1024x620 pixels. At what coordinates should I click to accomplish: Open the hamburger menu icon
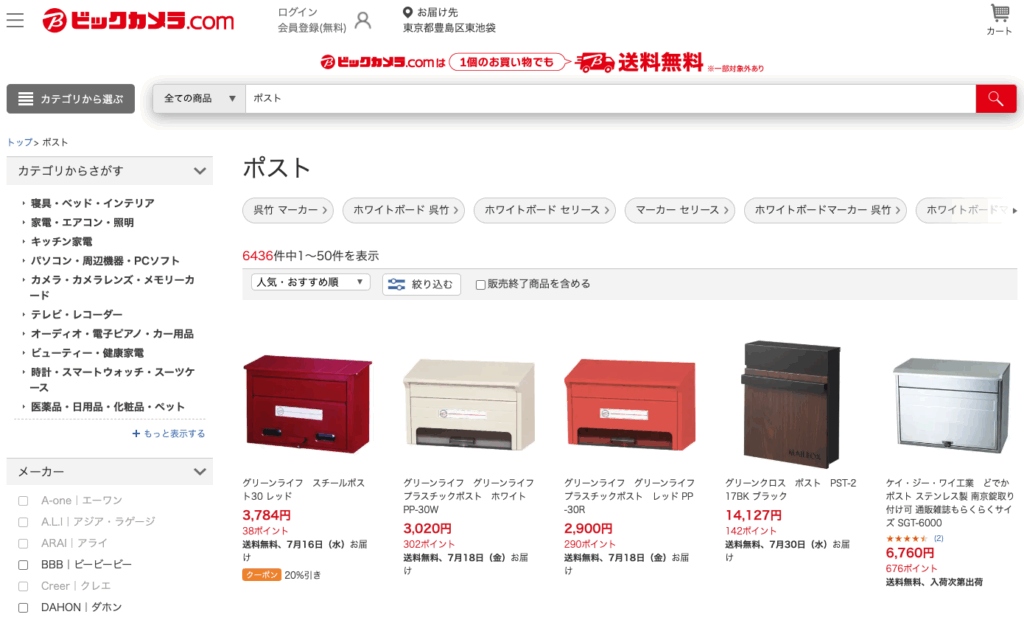pyautogui.click(x=15, y=20)
